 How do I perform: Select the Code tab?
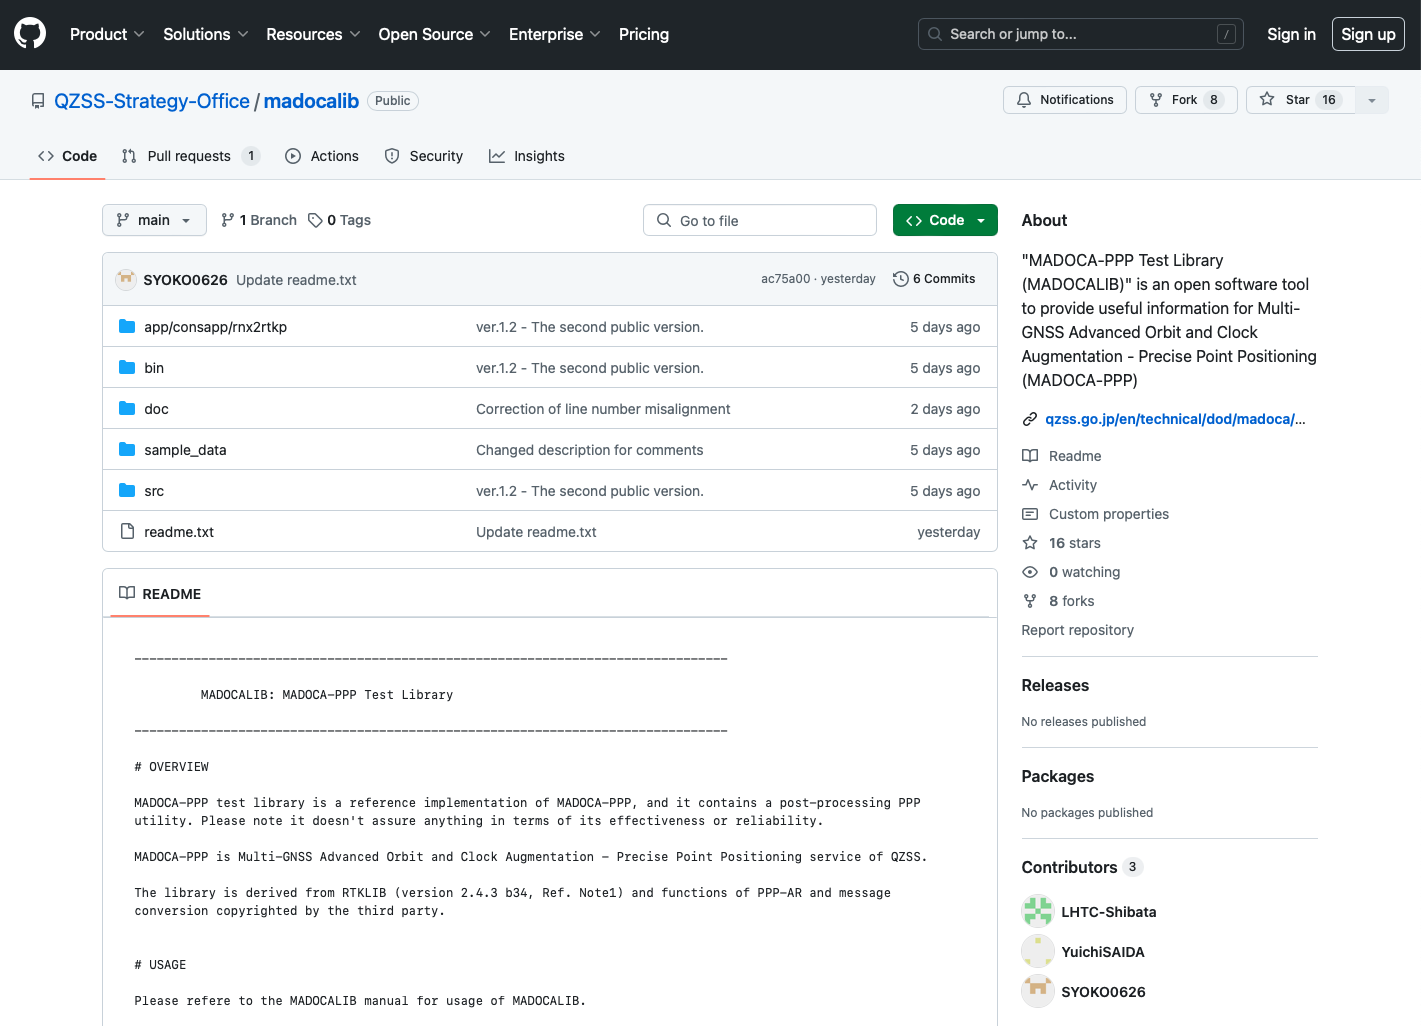click(x=67, y=156)
